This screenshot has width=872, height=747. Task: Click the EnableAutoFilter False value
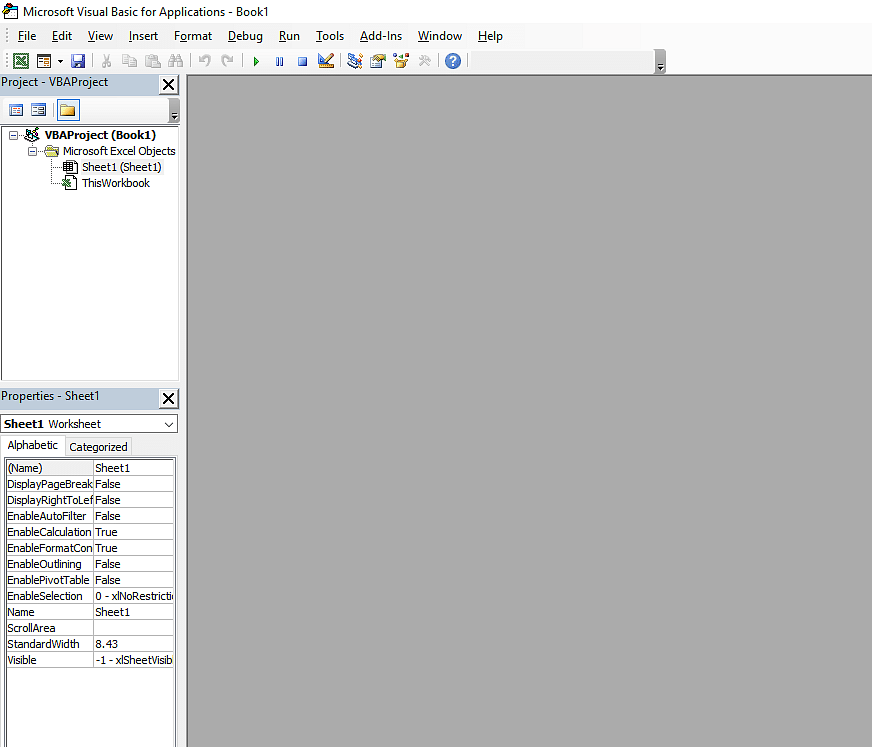tap(133, 516)
